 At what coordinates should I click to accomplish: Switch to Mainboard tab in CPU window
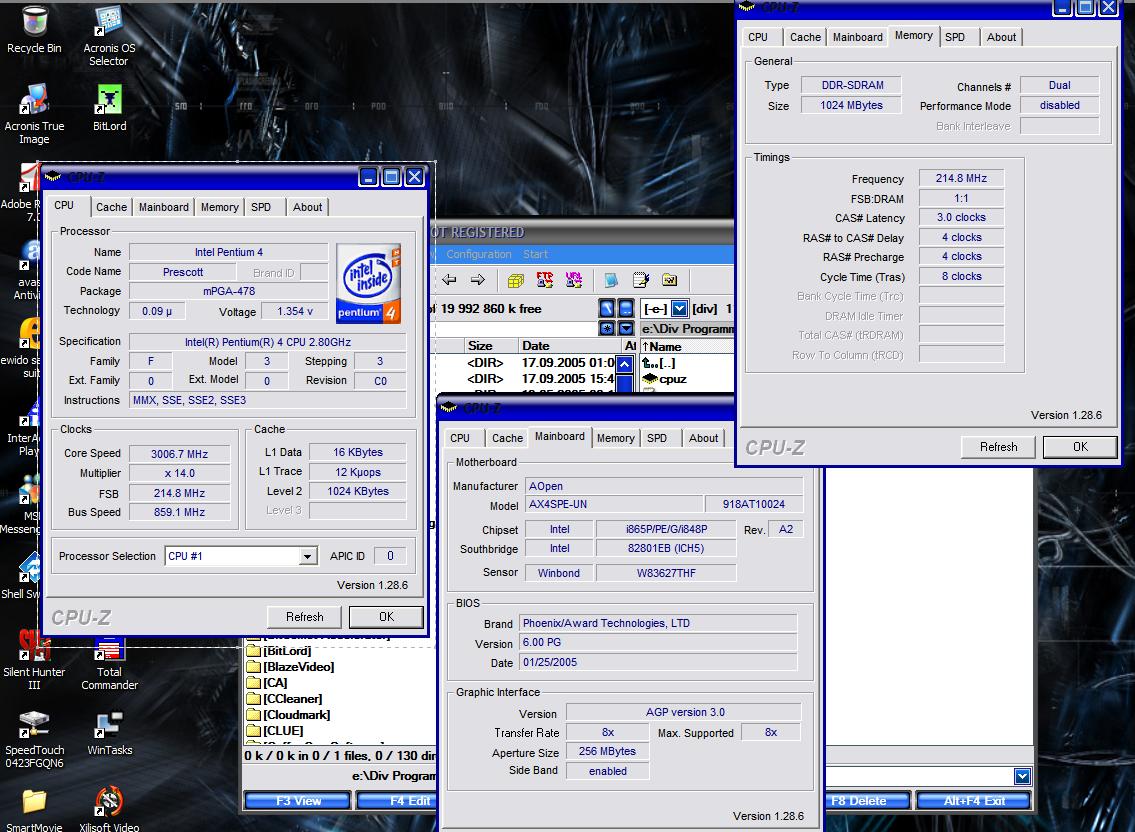[x=164, y=207]
